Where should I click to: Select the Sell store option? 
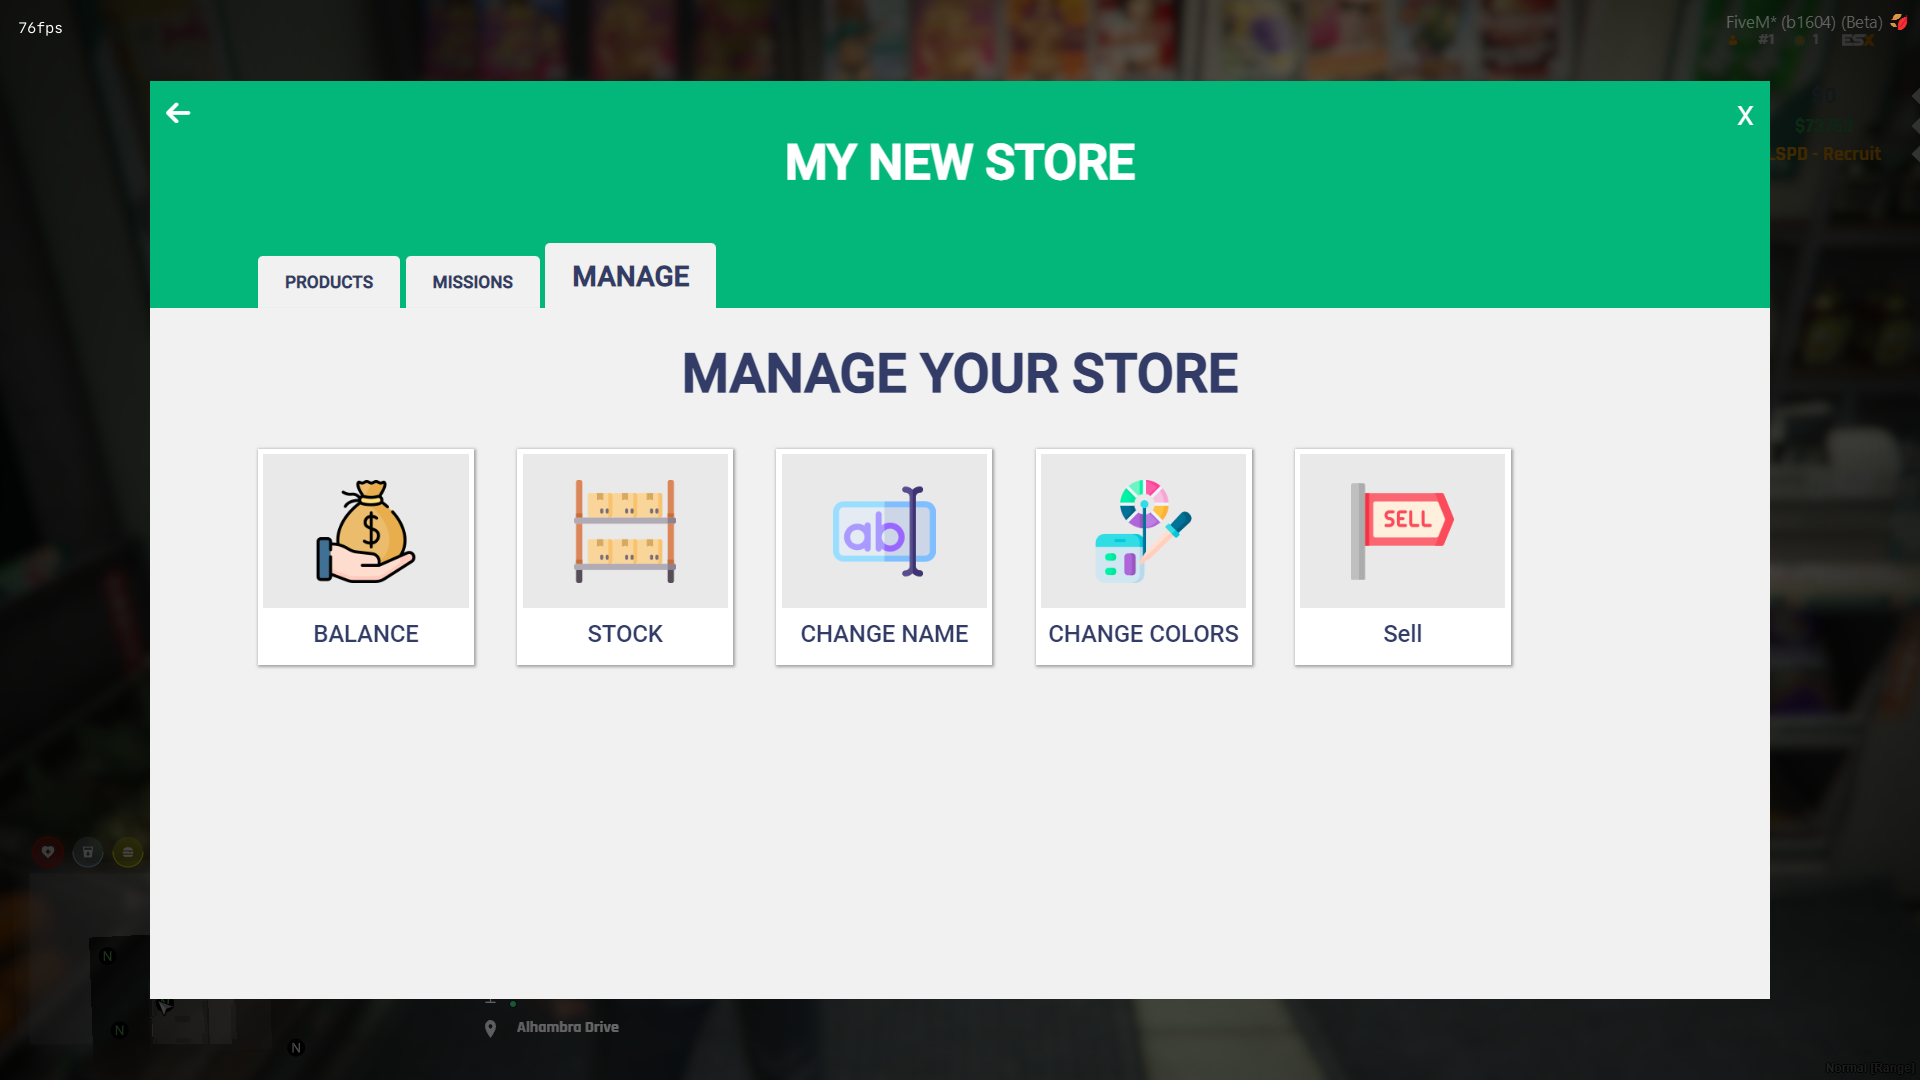(x=1402, y=633)
